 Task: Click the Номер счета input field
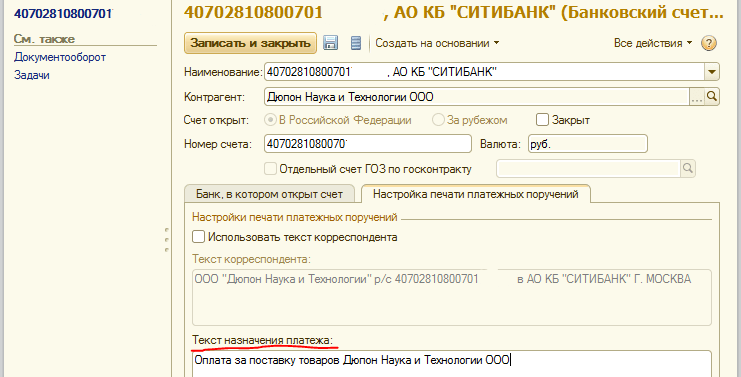coord(368,144)
